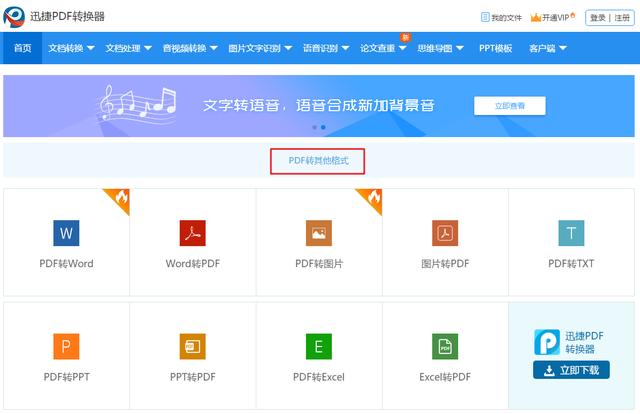The height and width of the screenshot is (414, 640).
Task: Click the Word转PDF label
Action: (x=193, y=264)
